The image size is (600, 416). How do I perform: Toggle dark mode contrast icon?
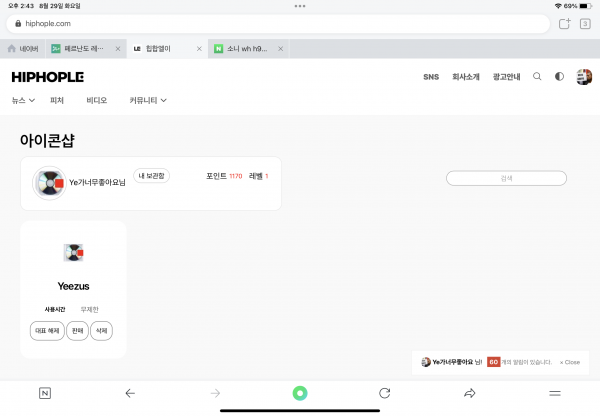tap(559, 77)
